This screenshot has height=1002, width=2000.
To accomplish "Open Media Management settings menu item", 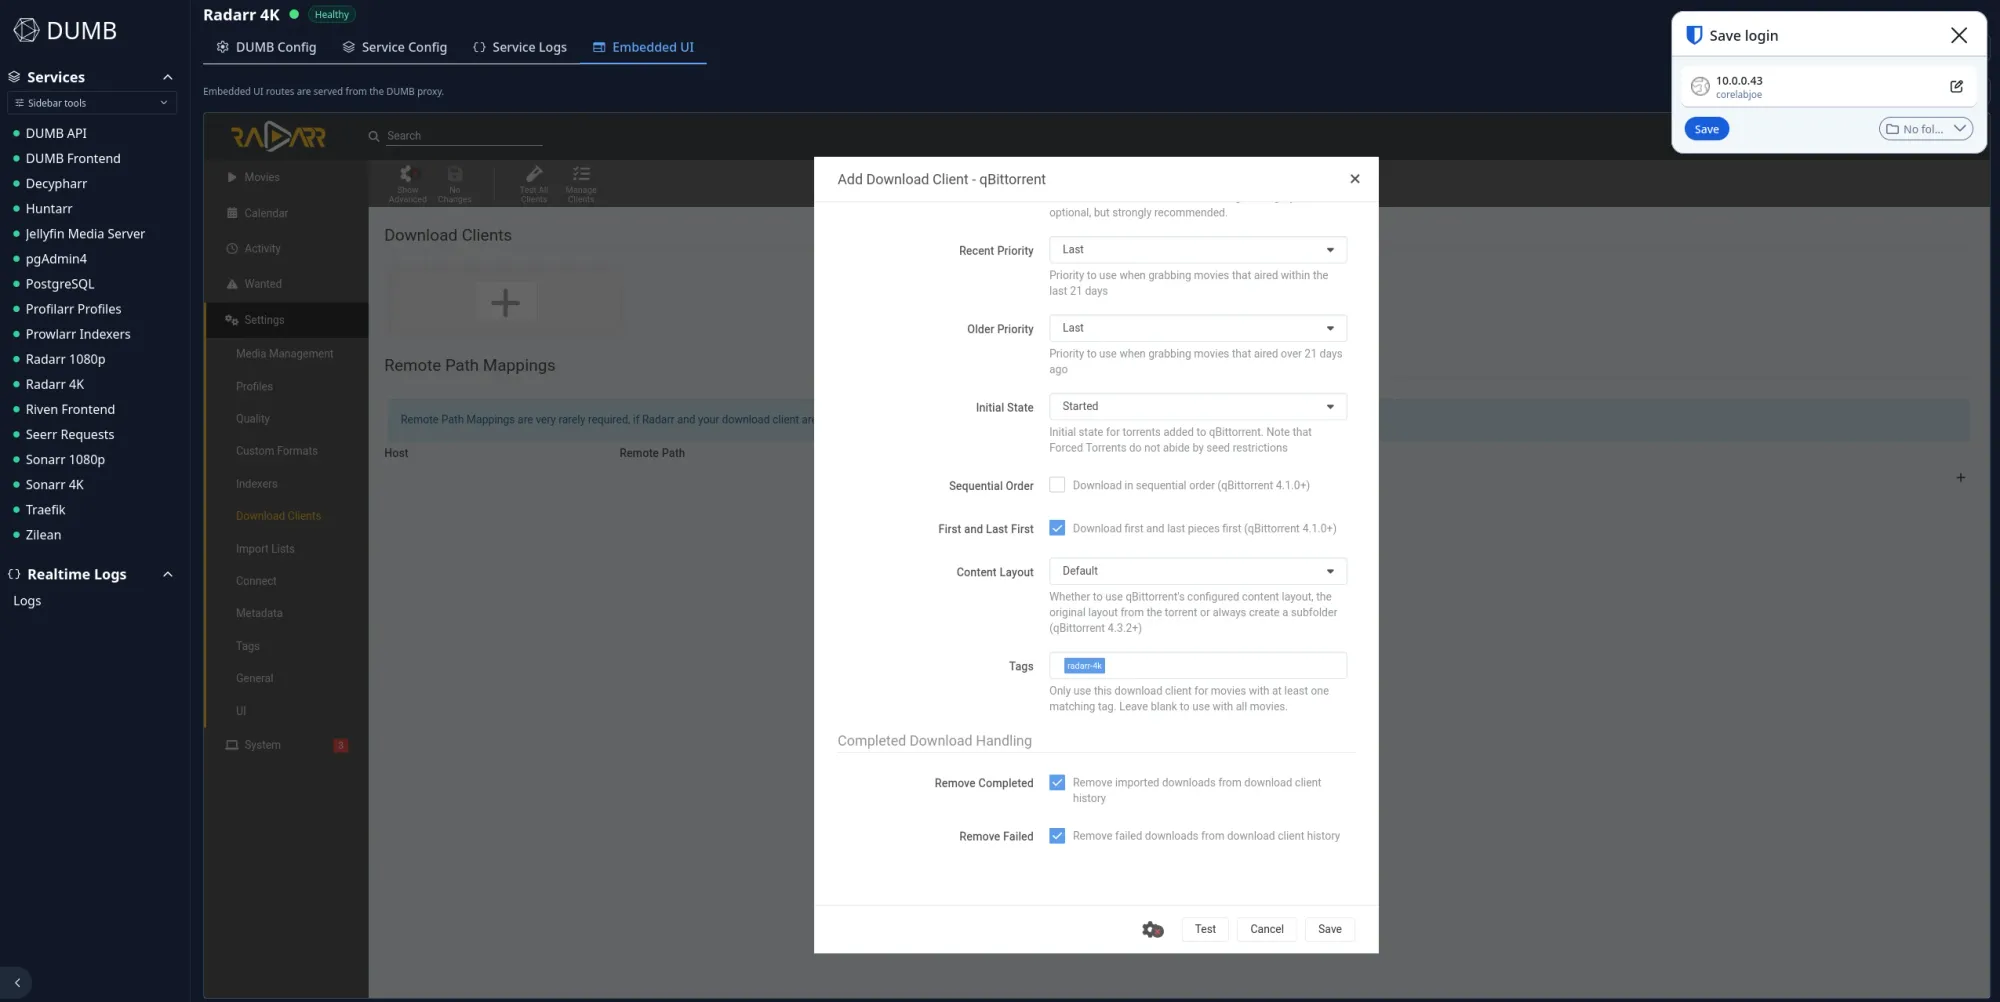I will [x=285, y=354].
